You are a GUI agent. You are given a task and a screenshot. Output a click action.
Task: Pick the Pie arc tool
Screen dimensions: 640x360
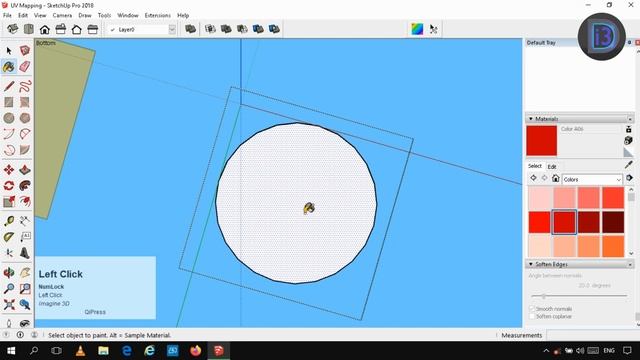[25, 134]
